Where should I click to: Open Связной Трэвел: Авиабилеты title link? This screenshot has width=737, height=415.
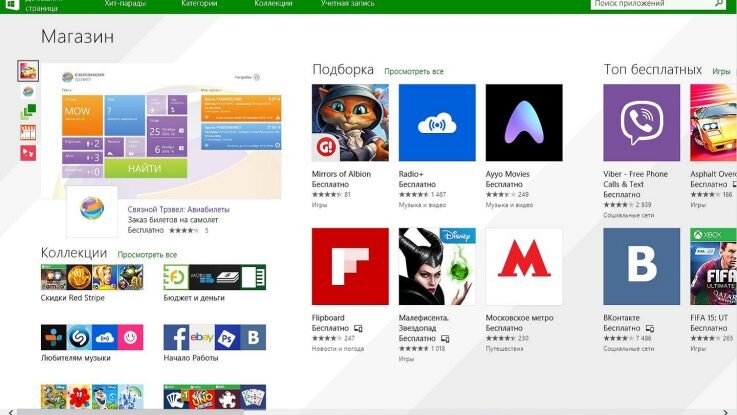click(178, 210)
